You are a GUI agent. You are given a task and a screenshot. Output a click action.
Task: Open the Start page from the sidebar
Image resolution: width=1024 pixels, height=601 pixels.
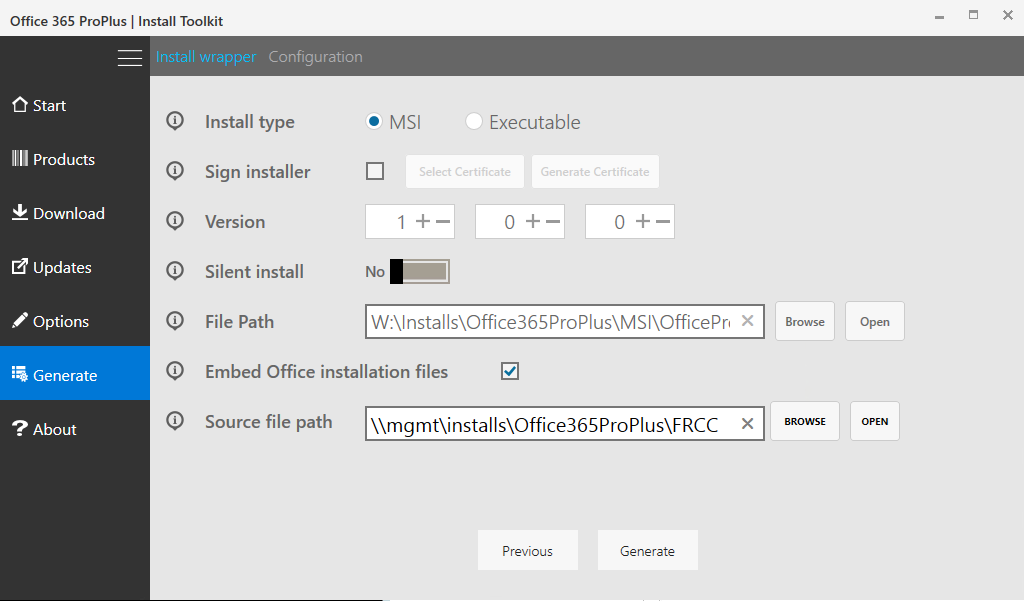[45, 104]
